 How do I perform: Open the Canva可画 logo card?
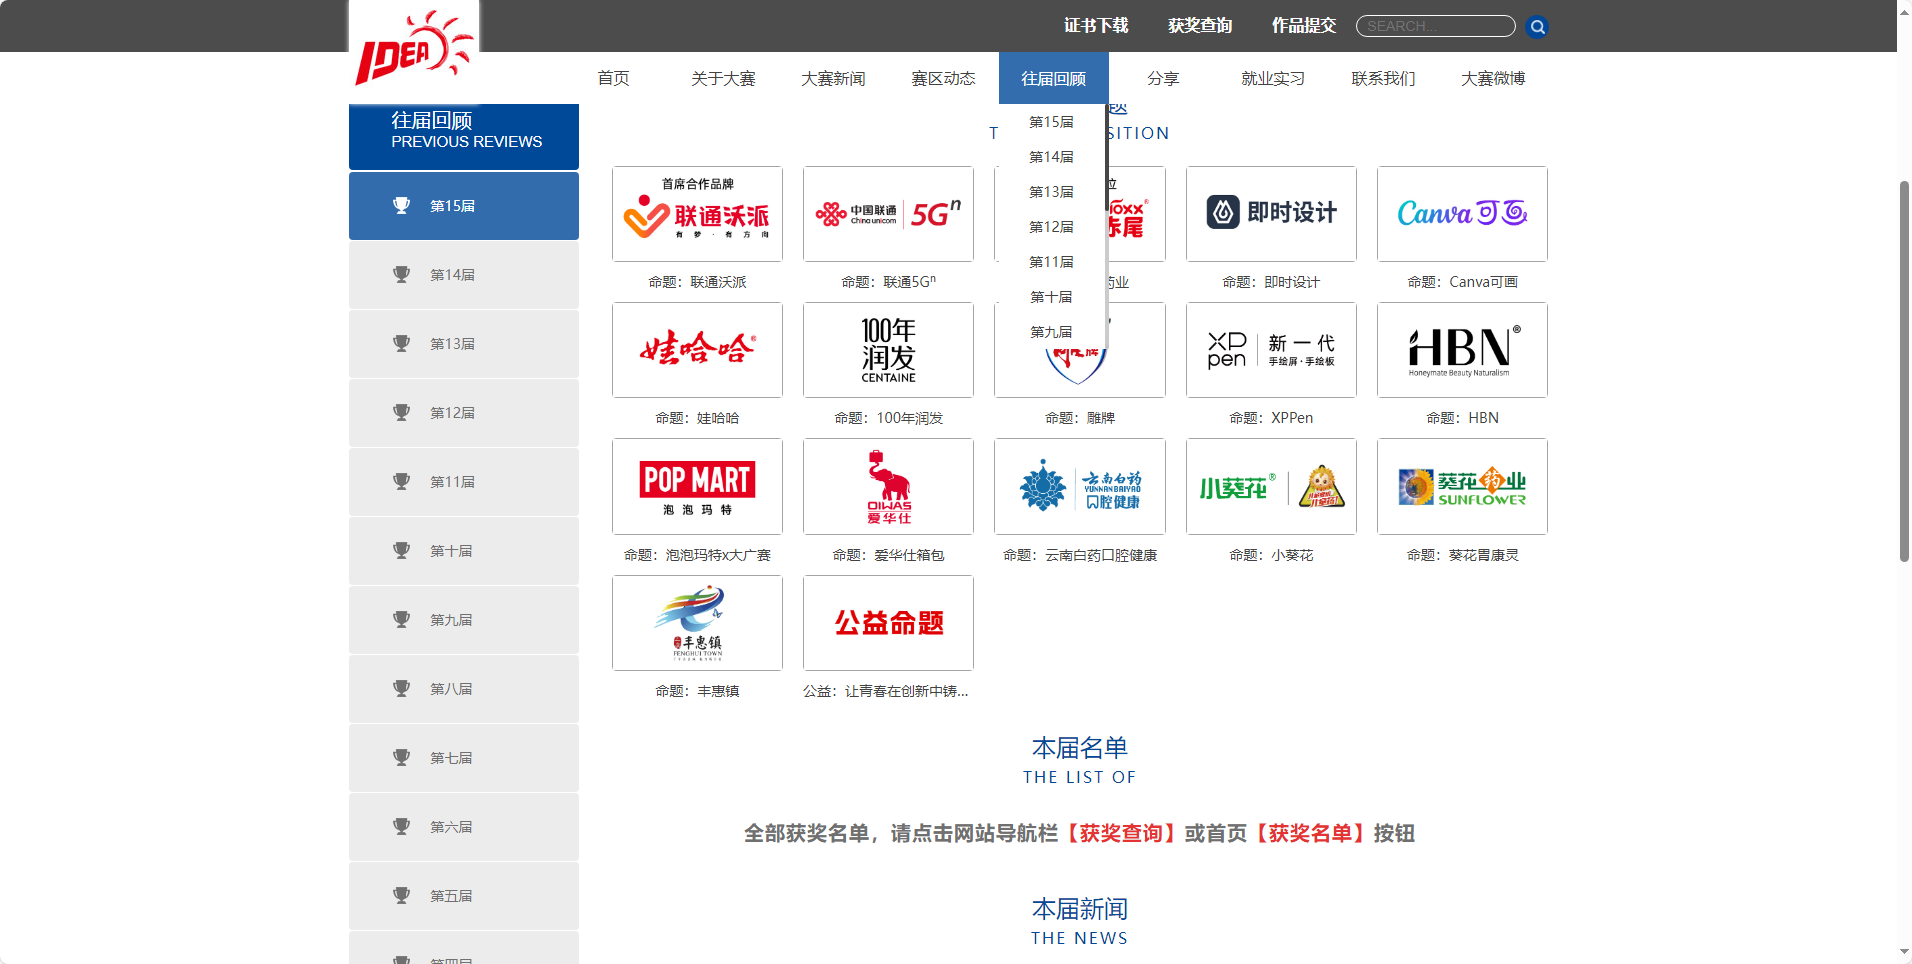pyautogui.click(x=1462, y=214)
